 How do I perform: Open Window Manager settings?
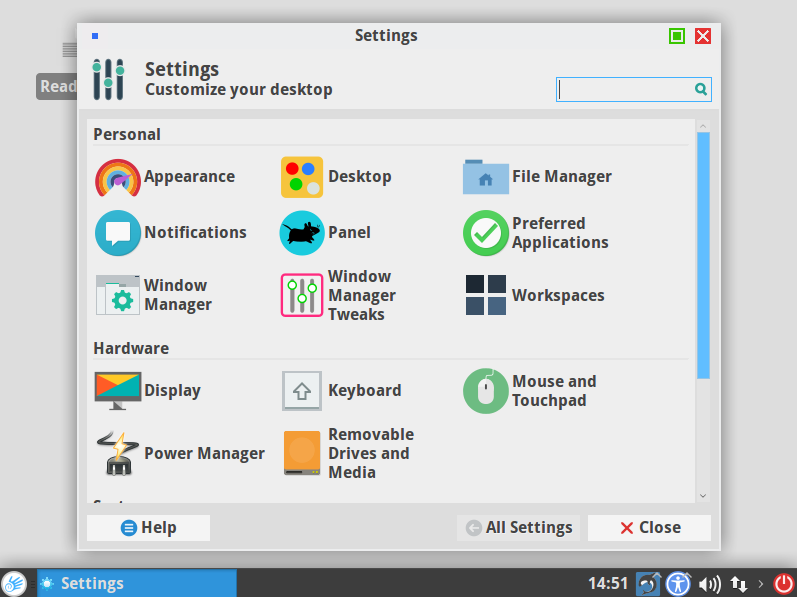tap(118, 296)
